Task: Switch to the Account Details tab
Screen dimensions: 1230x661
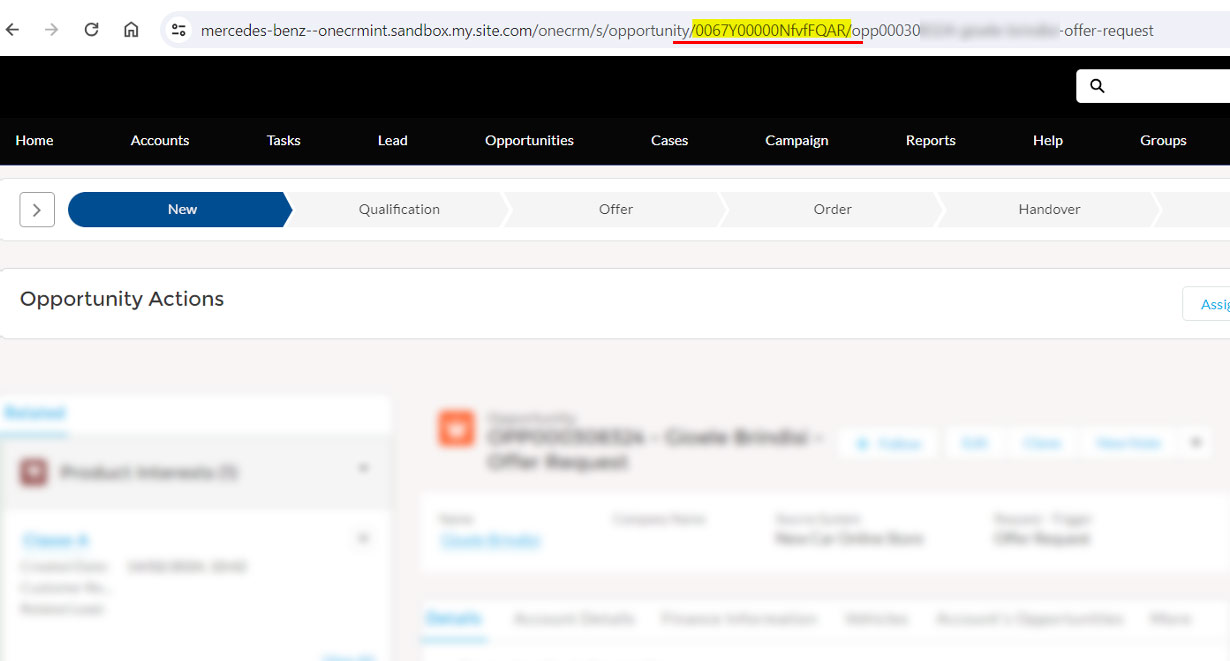Action: click(573, 619)
